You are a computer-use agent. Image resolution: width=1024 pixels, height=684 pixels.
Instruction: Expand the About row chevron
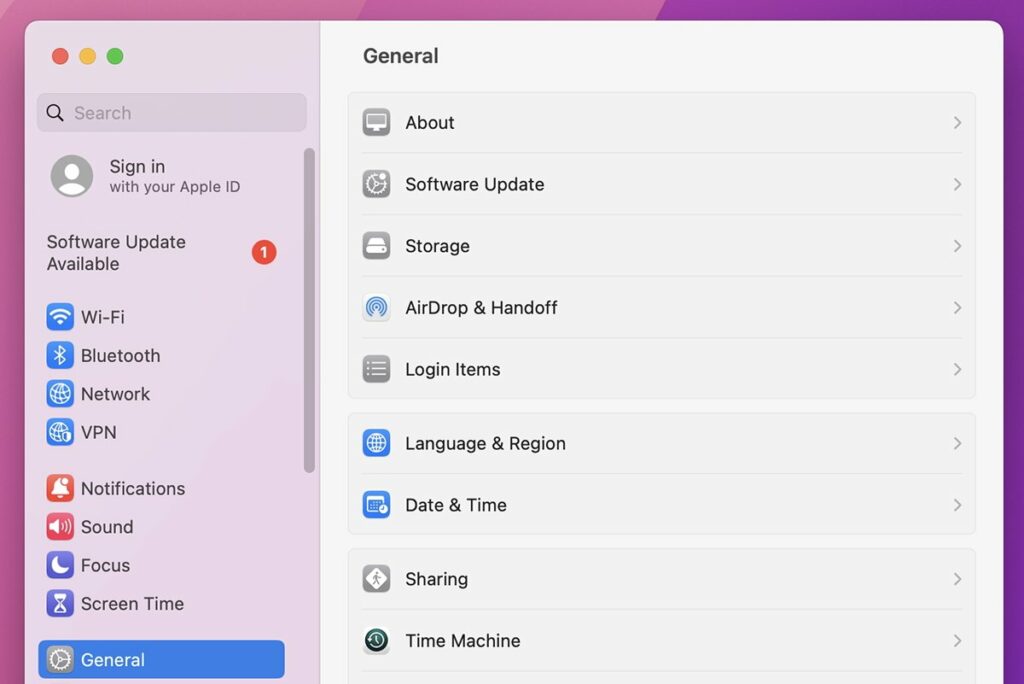point(957,123)
